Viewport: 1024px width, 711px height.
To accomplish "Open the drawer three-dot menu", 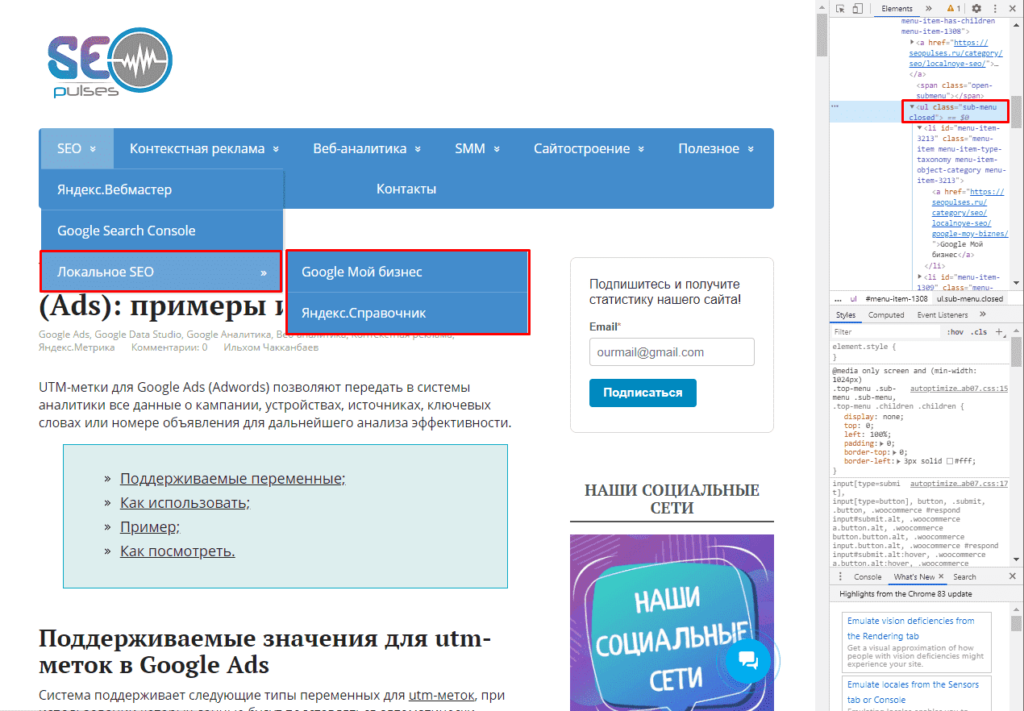I will 840,577.
